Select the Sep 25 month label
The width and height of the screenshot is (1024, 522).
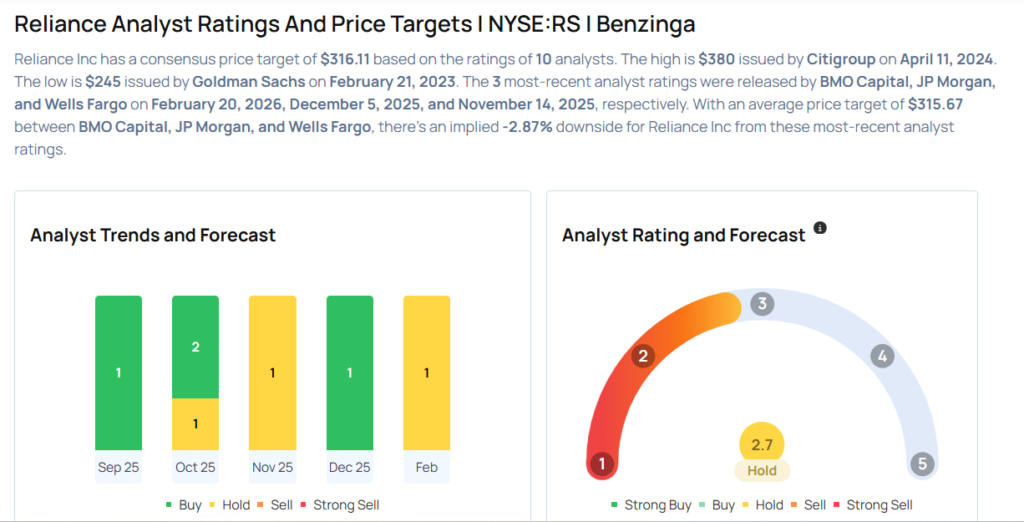click(118, 467)
